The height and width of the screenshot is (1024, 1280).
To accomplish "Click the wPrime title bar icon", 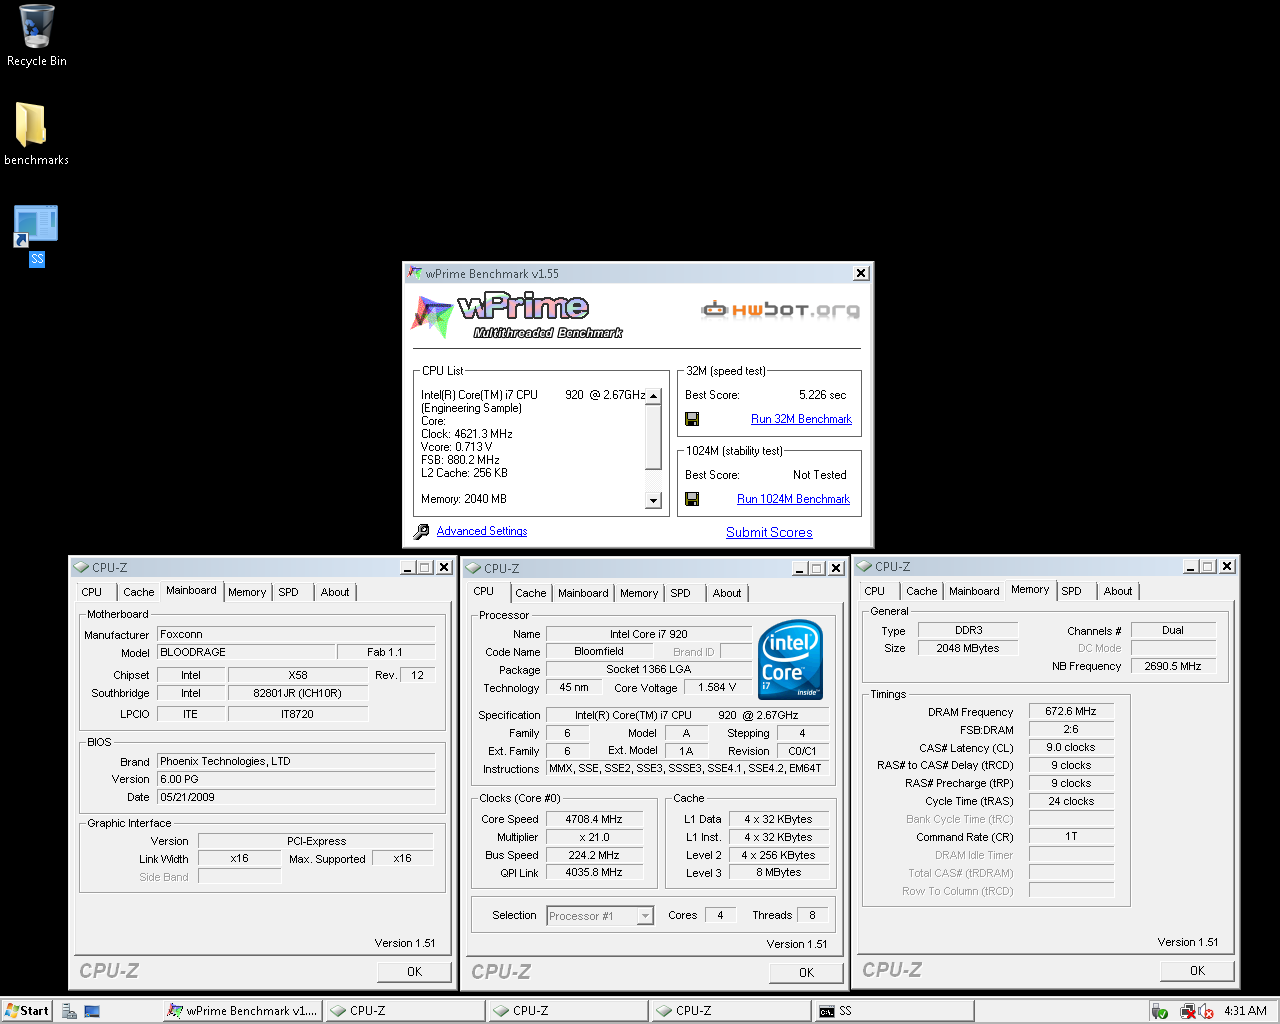I will pos(415,273).
